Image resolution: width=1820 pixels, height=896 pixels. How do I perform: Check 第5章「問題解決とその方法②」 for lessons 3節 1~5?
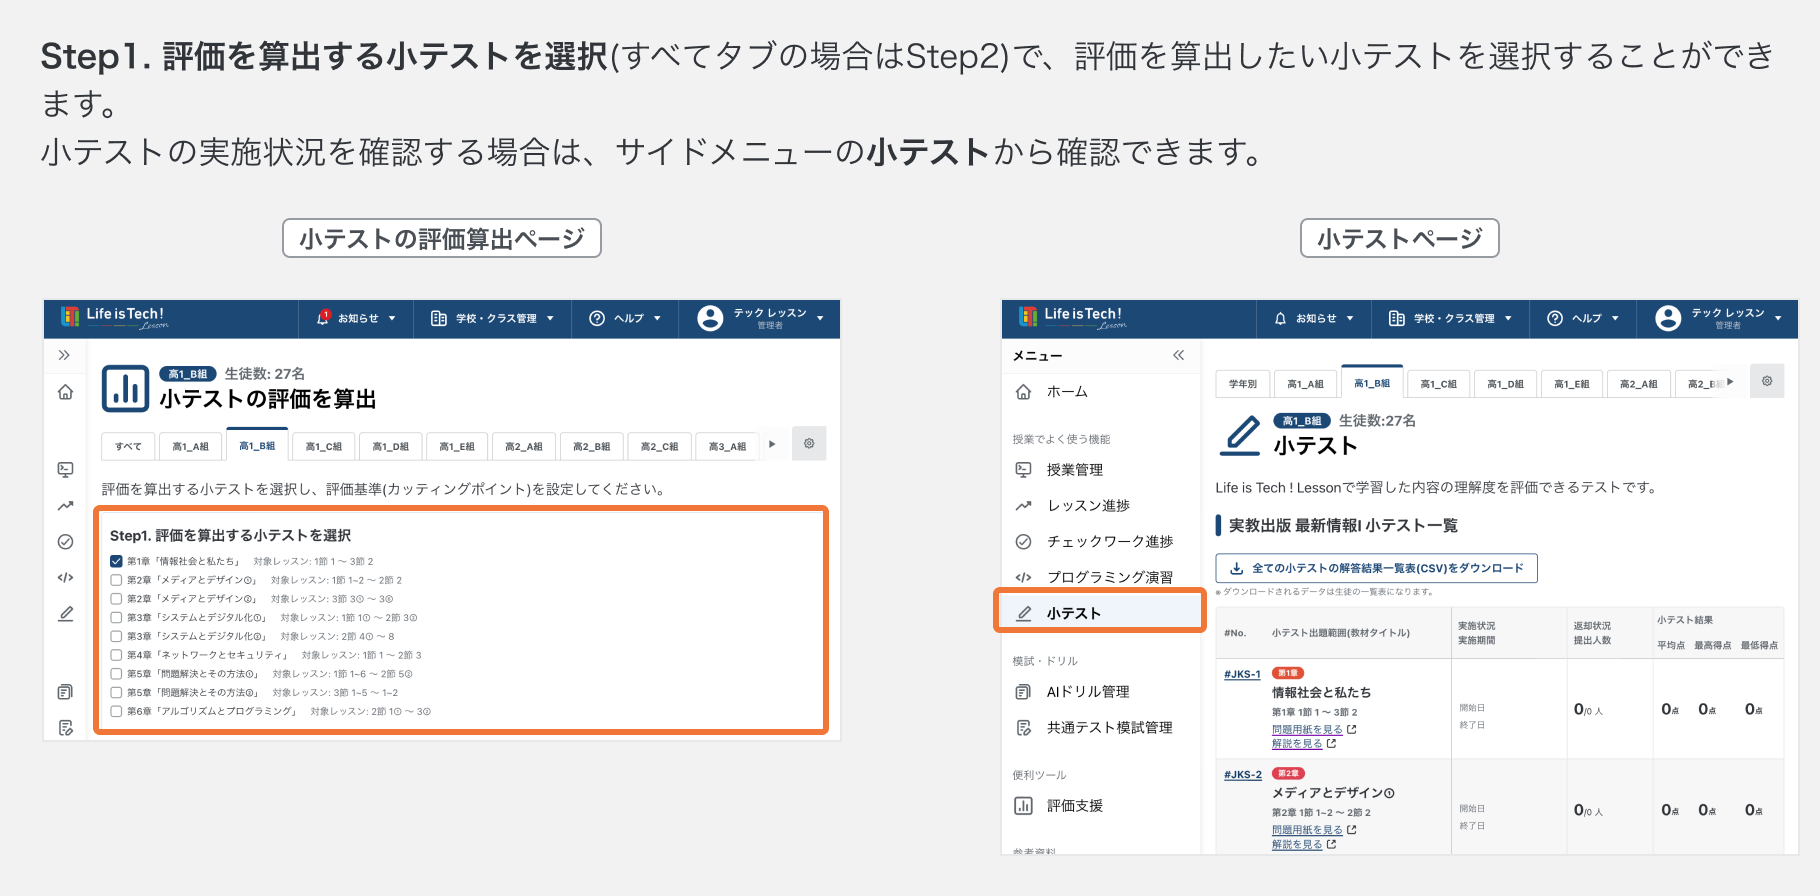pyautogui.click(x=116, y=692)
